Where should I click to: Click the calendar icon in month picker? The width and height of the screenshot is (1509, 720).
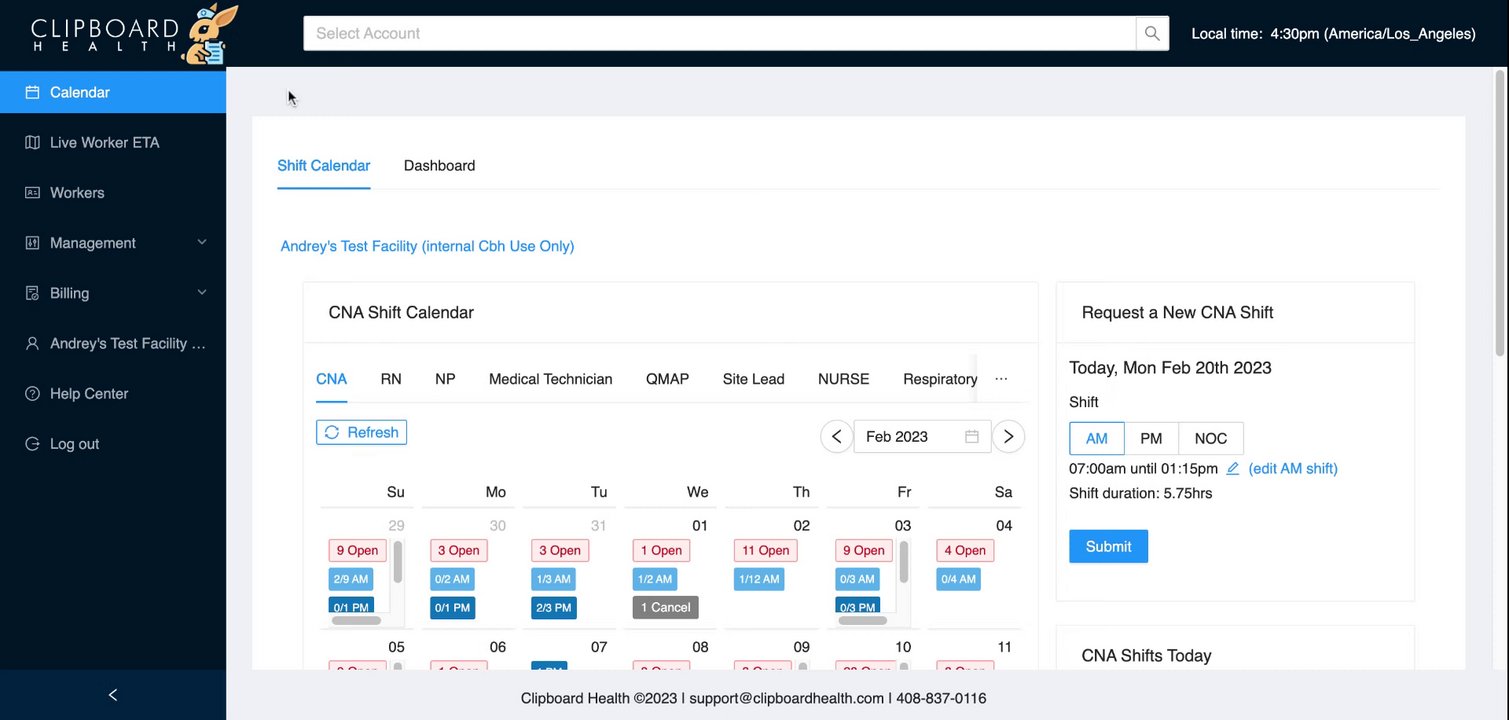click(971, 437)
